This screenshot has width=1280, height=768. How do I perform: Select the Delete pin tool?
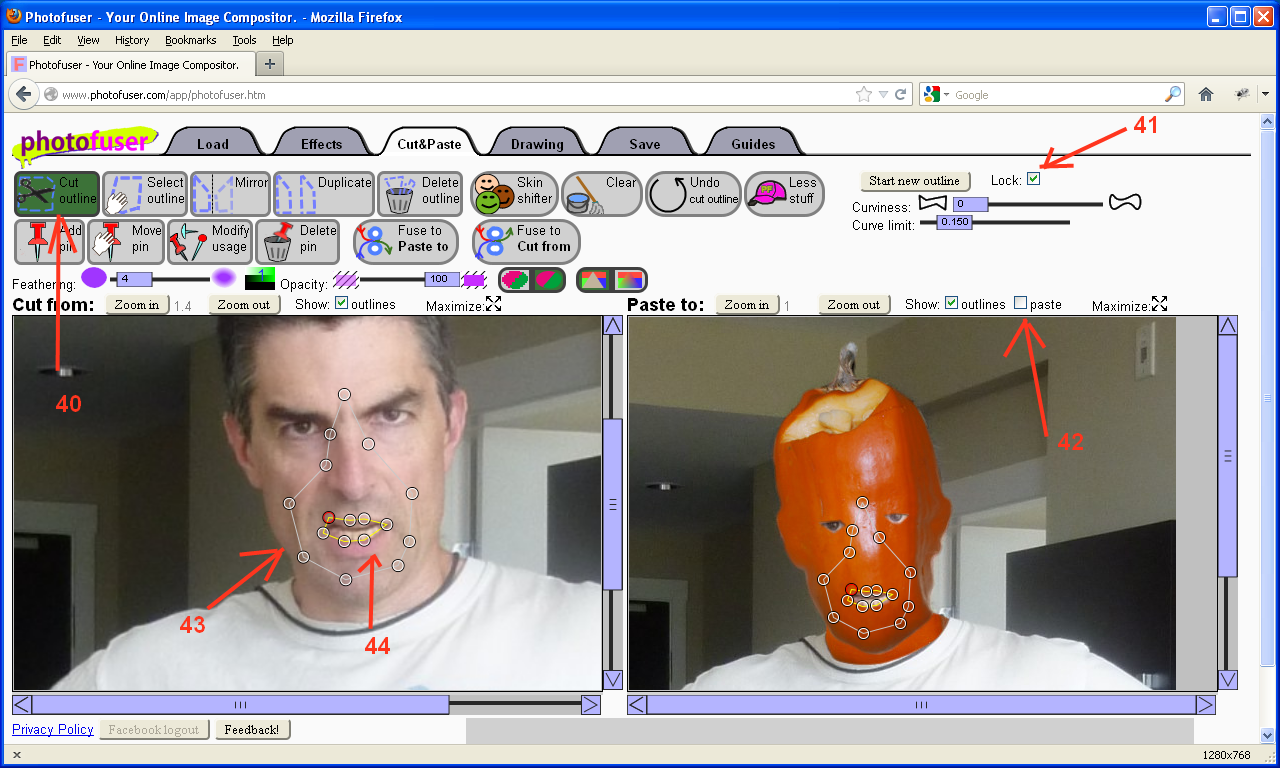299,242
